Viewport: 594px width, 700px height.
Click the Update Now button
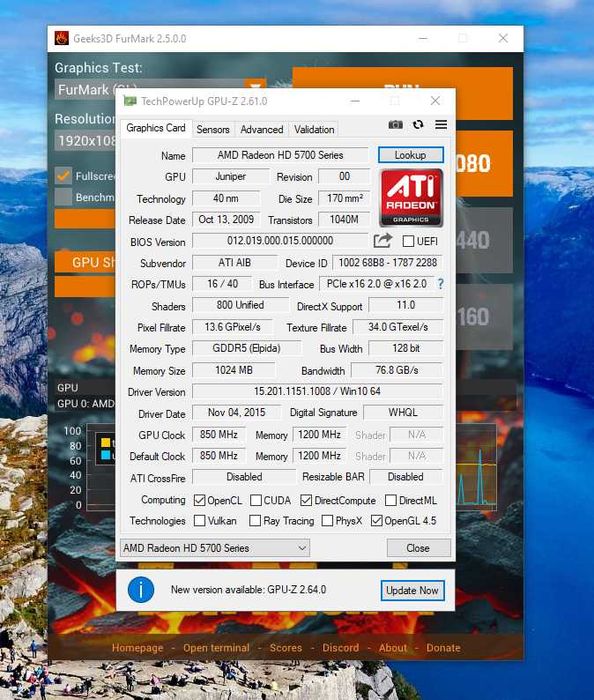pyautogui.click(x=412, y=590)
